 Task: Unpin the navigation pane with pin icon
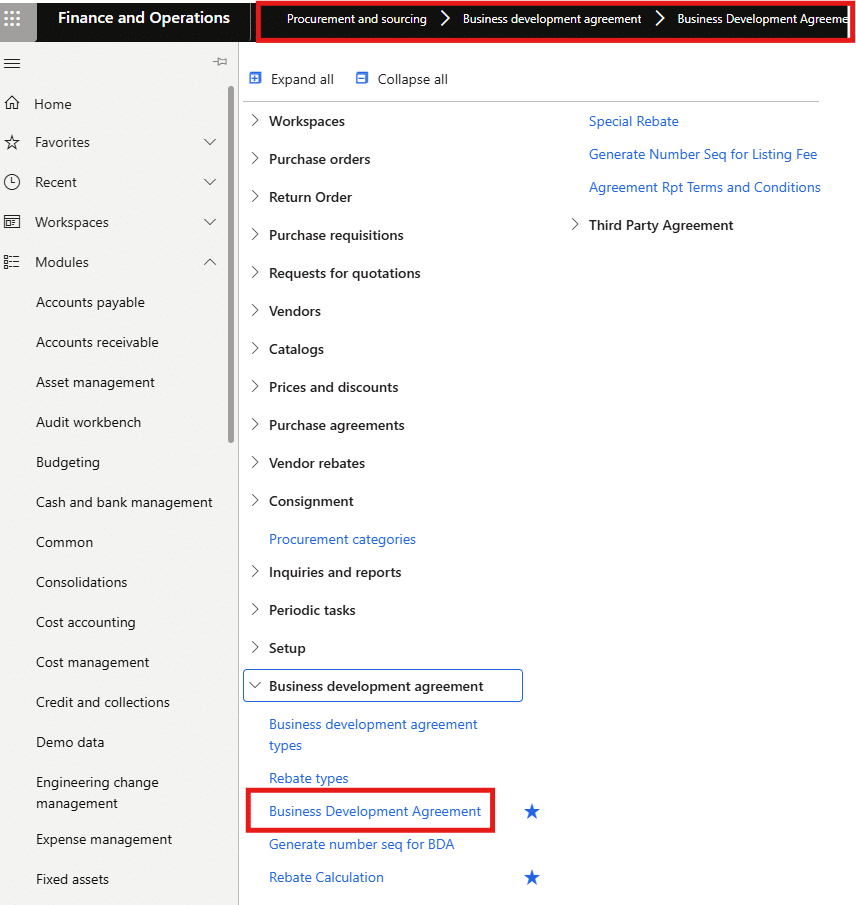(220, 62)
